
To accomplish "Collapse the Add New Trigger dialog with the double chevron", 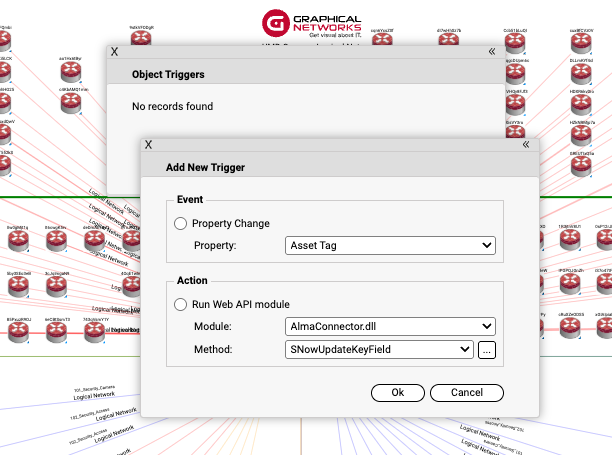I will 526,144.
